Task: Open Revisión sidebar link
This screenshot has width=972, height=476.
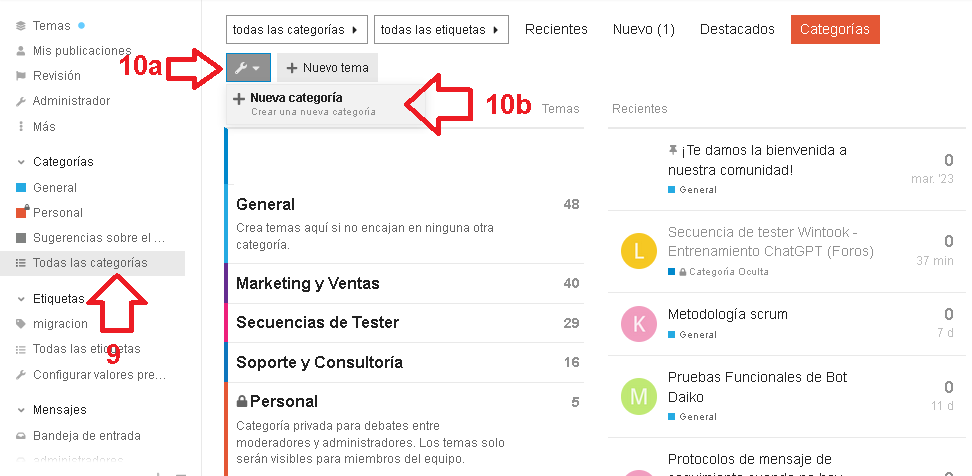Action: (56, 76)
